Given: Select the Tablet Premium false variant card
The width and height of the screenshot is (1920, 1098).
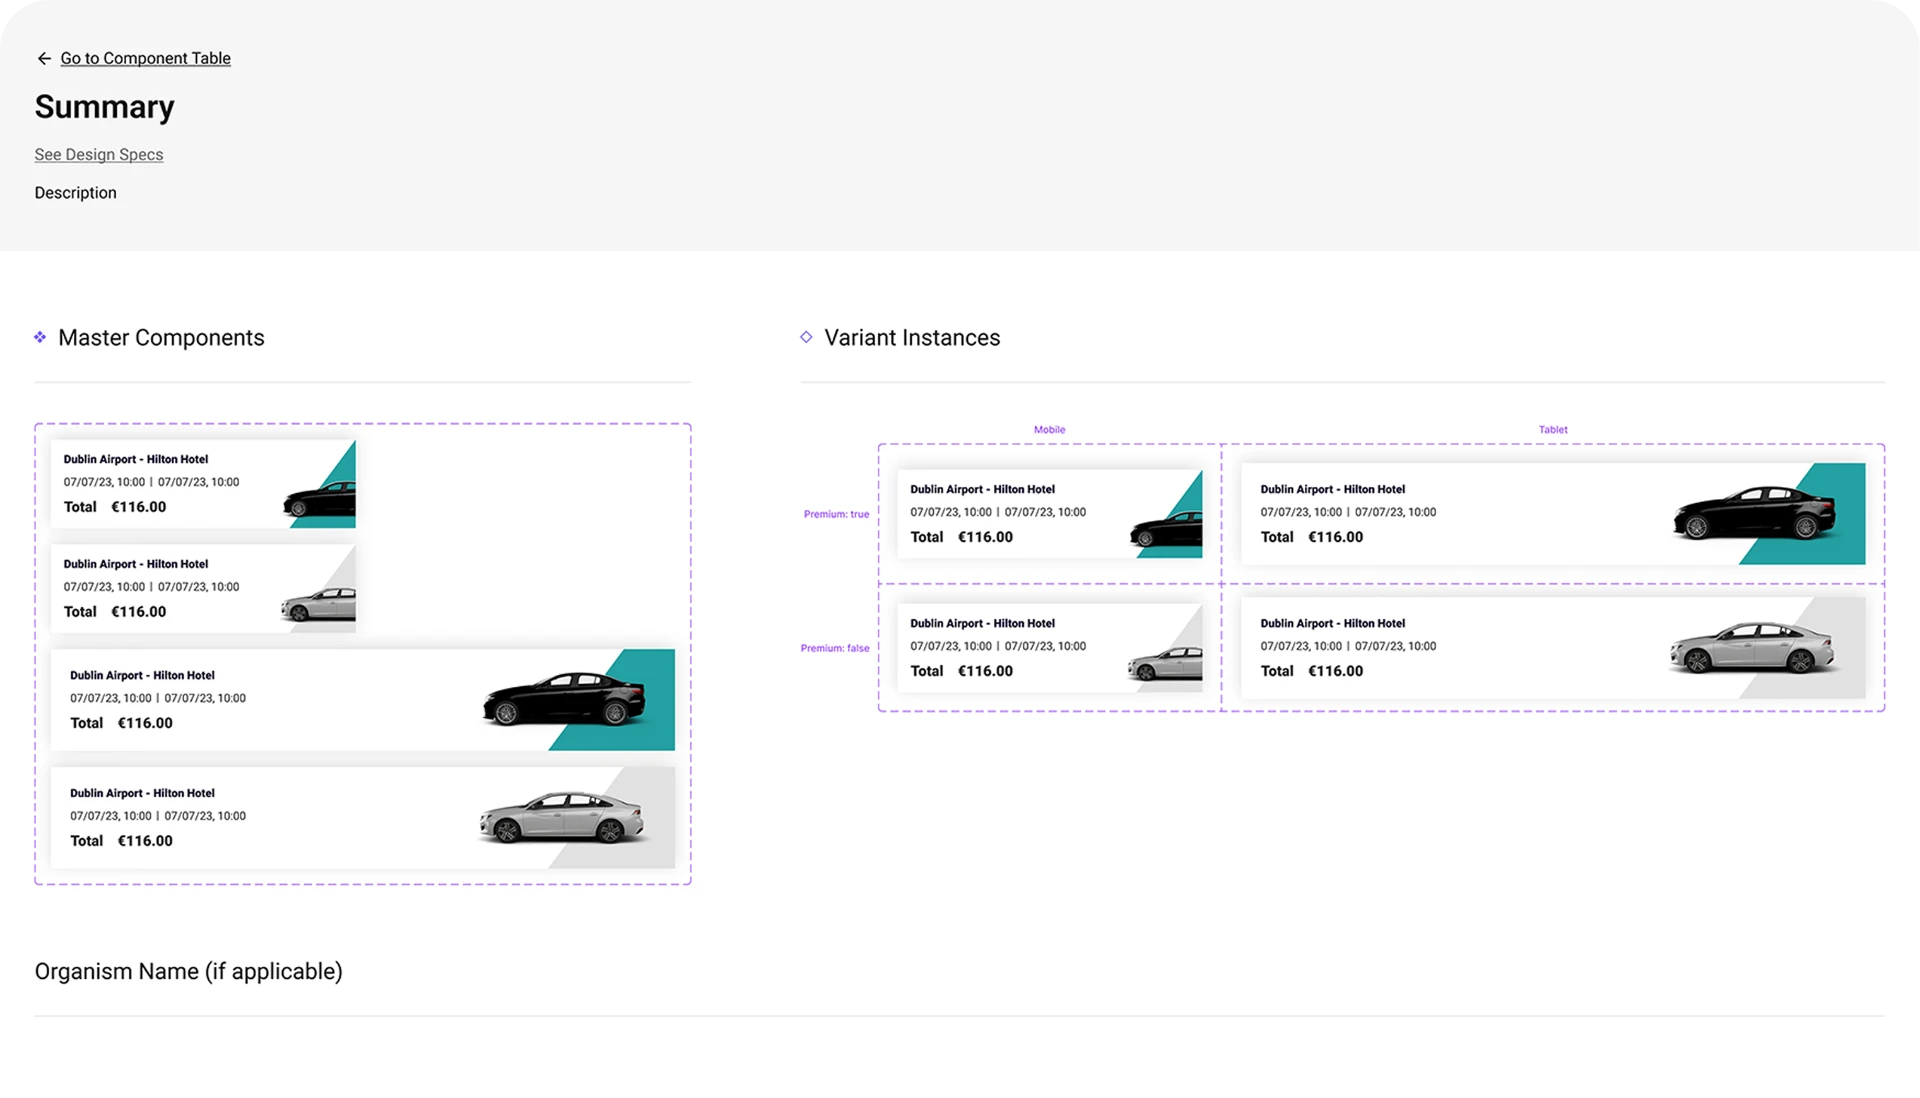Looking at the screenshot, I should coord(1553,648).
